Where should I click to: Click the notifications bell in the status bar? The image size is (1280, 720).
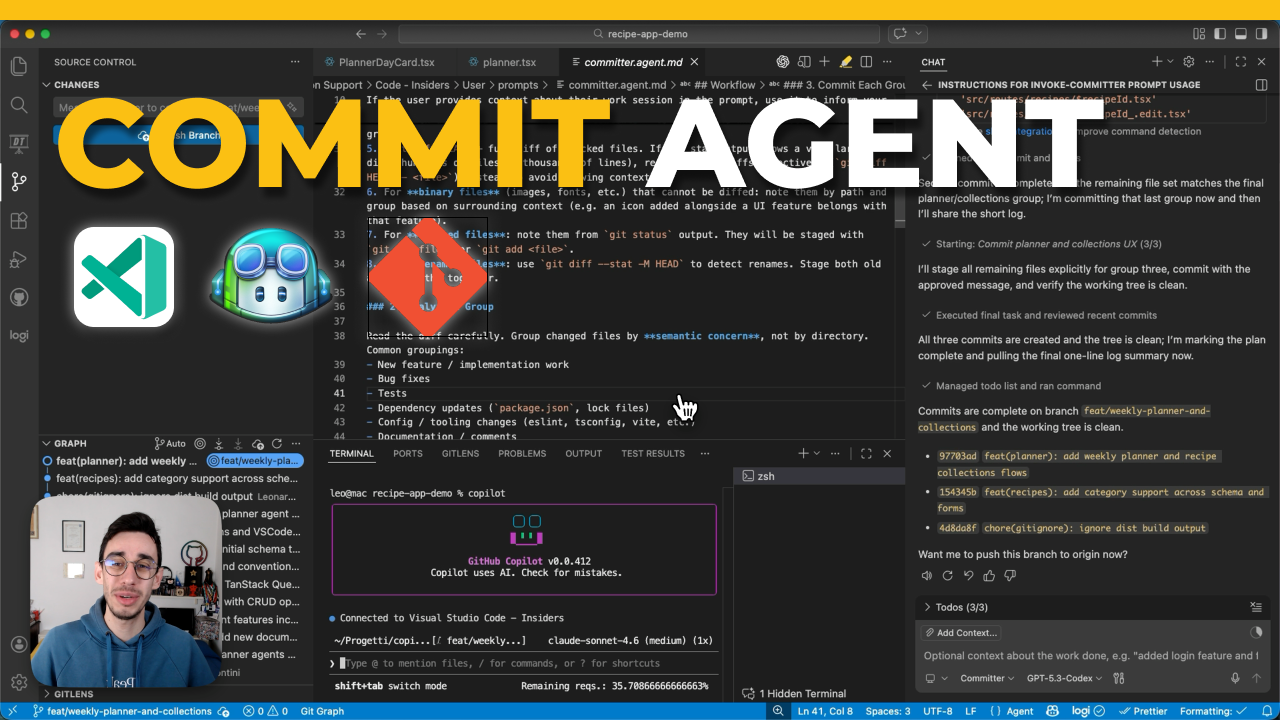click(1268, 711)
